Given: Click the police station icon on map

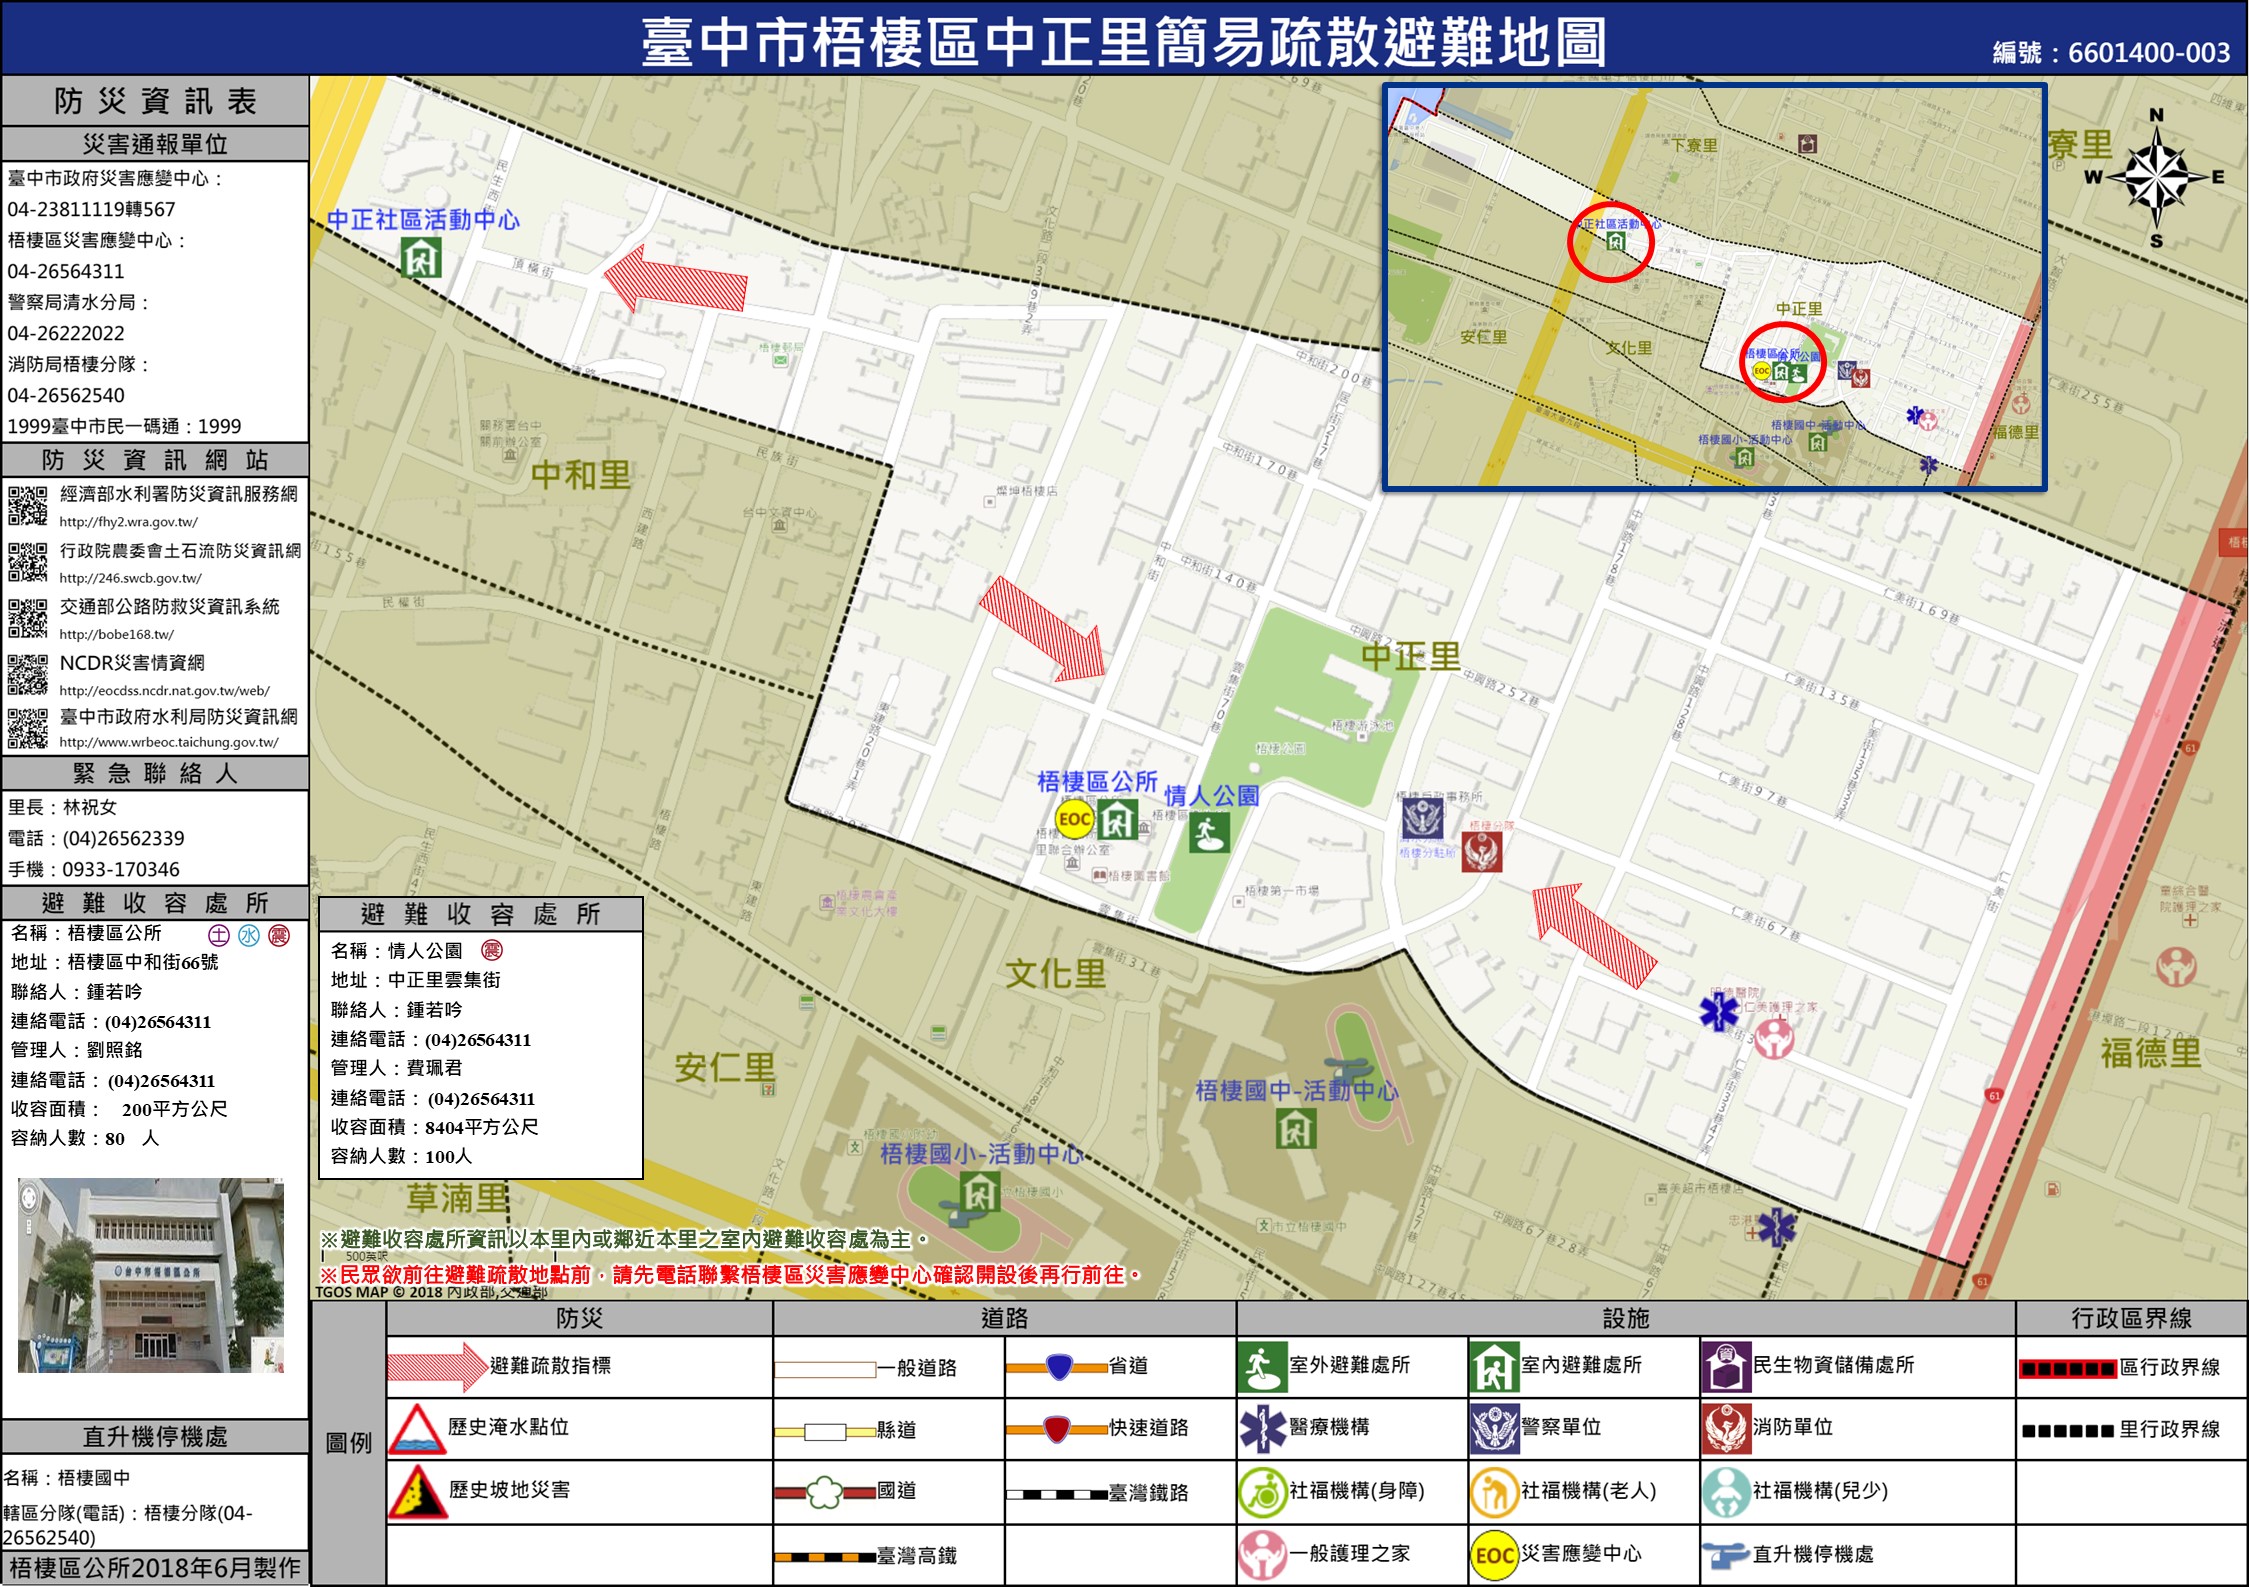Looking at the screenshot, I should click(1421, 819).
